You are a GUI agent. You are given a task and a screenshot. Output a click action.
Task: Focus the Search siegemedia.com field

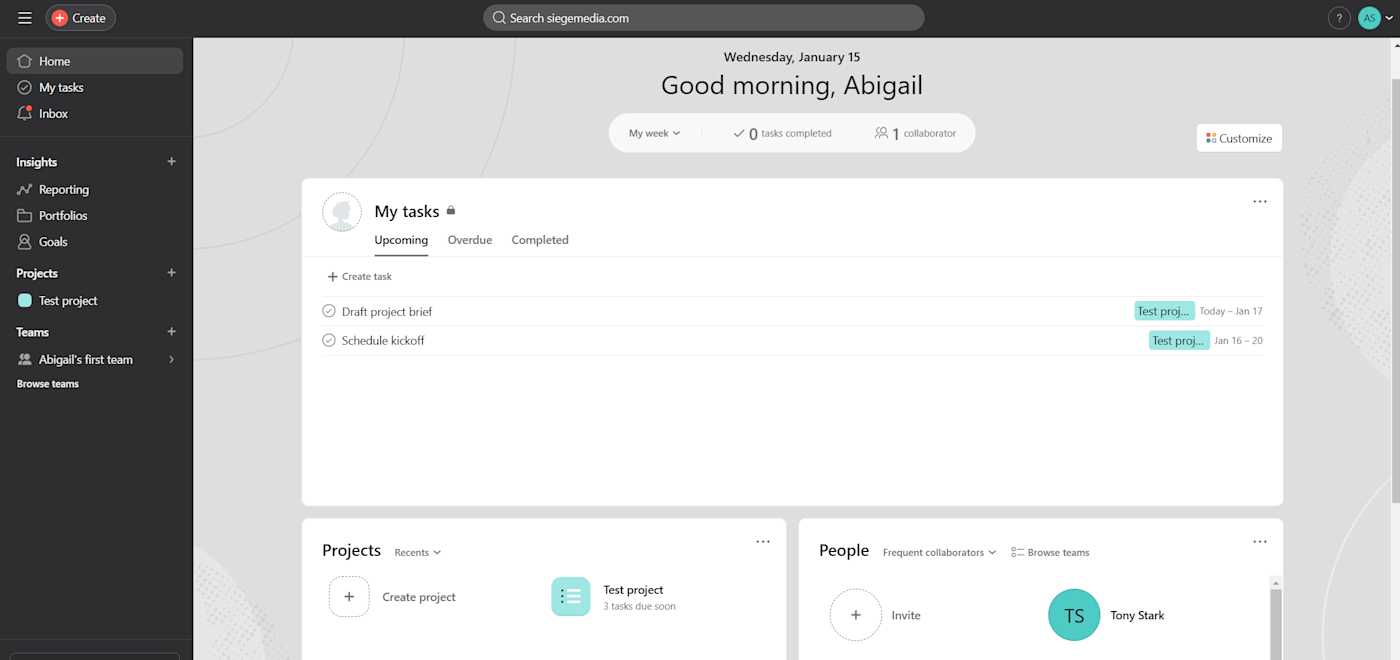(x=703, y=18)
